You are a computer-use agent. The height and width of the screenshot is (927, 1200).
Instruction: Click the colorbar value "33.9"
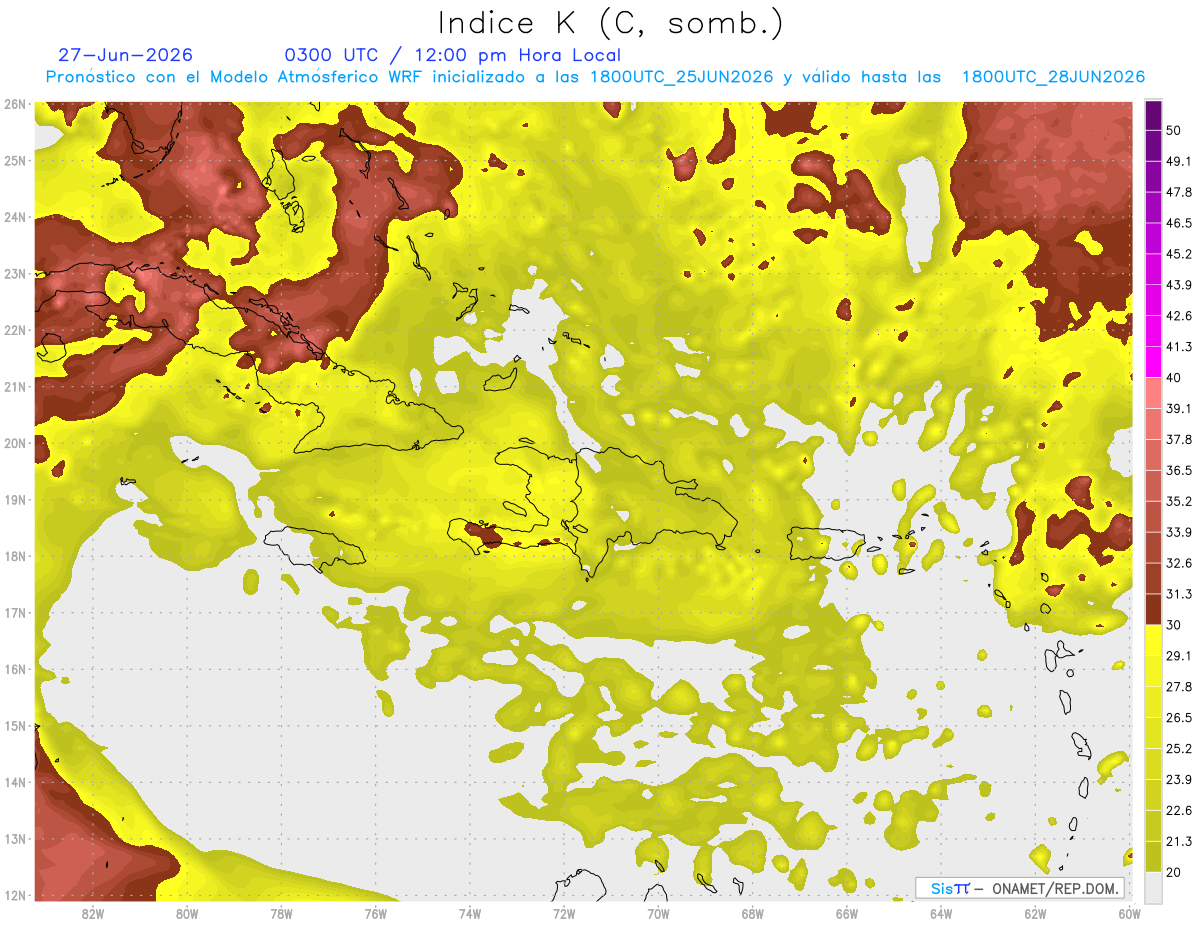tap(1179, 532)
